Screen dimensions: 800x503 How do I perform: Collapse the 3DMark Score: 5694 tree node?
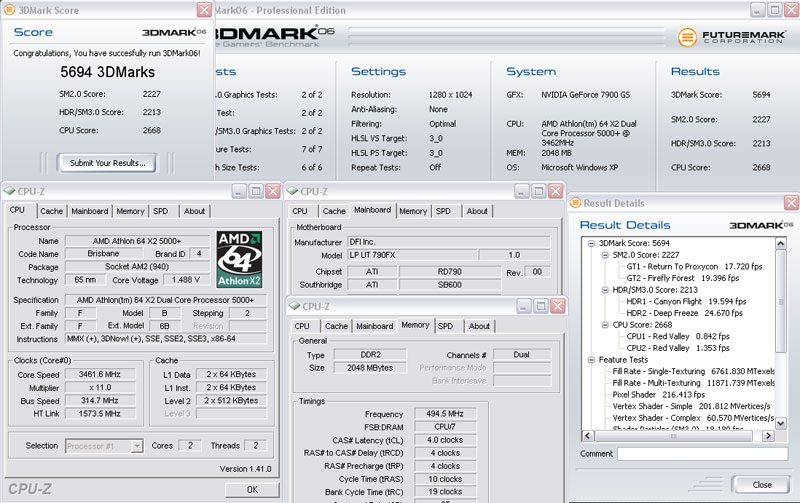591,243
